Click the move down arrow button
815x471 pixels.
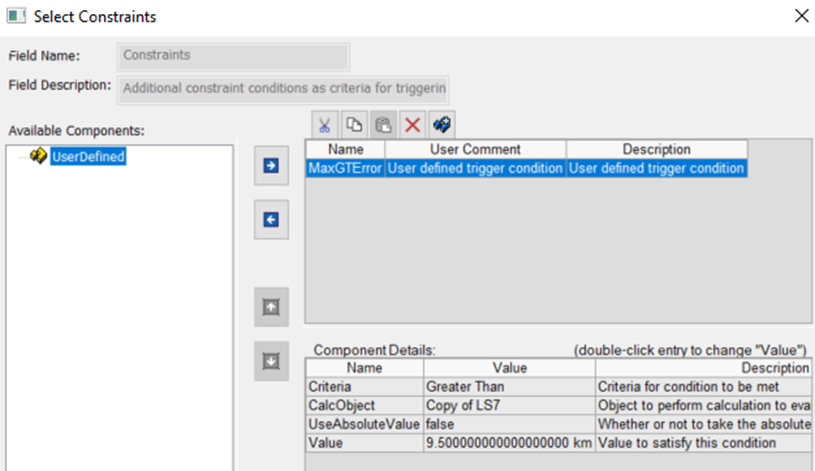[270, 361]
